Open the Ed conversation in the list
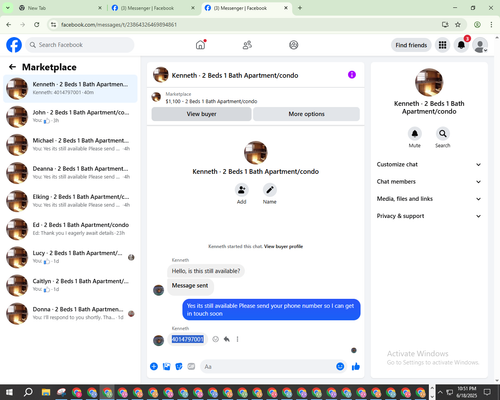The height and width of the screenshot is (400, 500). [70, 229]
